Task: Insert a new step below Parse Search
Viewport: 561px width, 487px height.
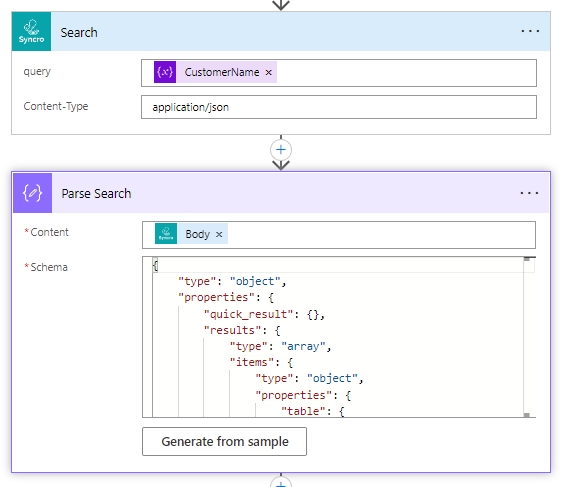Action: click(x=281, y=481)
